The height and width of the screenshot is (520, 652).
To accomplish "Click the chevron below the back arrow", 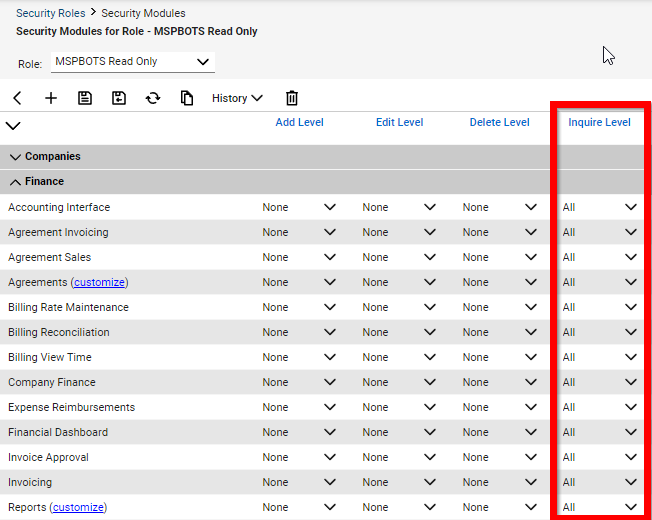I will tap(13, 126).
